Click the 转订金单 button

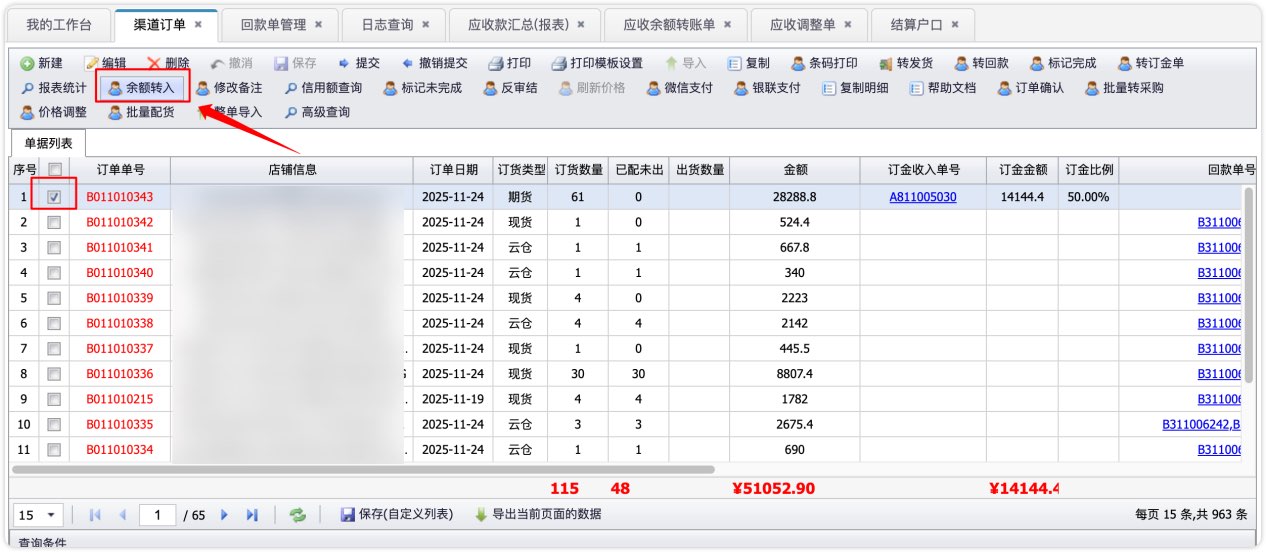click(1151, 63)
